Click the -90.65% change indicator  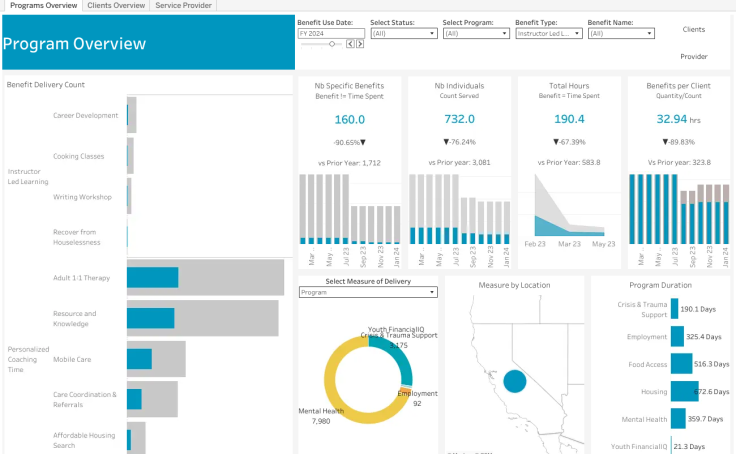pyautogui.click(x=349, y=142)
